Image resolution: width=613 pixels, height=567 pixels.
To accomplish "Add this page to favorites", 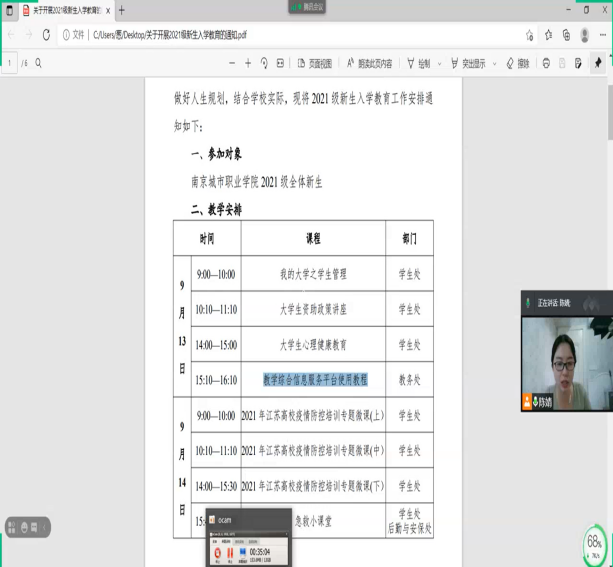I will pyautogui.click(x=530, y=35).
